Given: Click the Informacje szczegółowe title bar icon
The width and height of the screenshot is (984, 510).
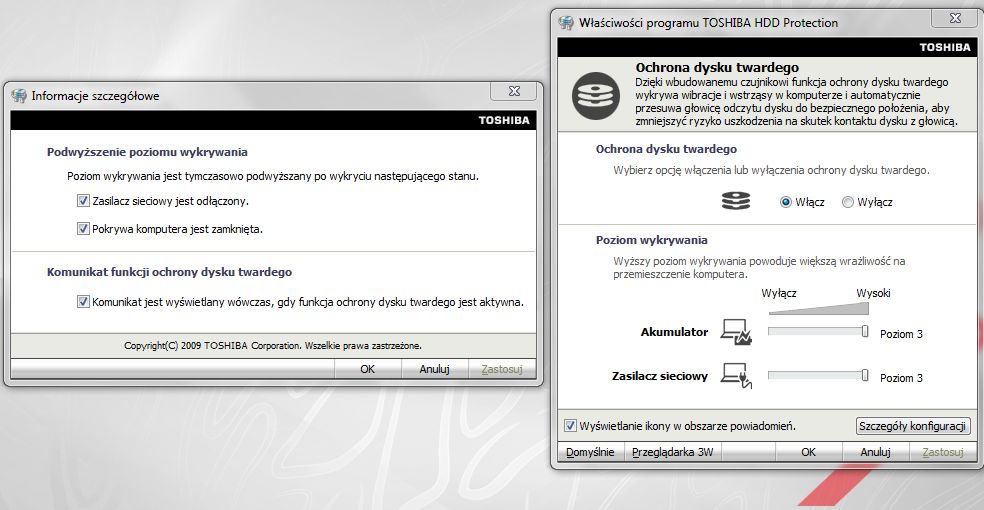Looking at the screenshot, I should point(19,95).
